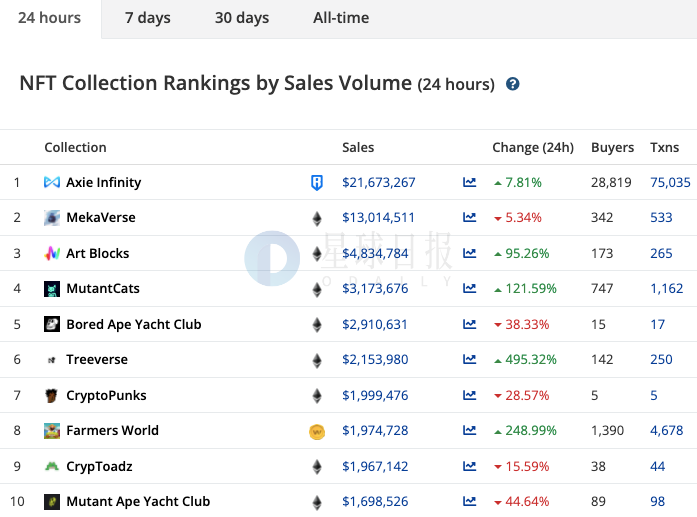This screenshot has width=697, height=517.
Task: Click the help question mark icon
Action: (513, 84)
